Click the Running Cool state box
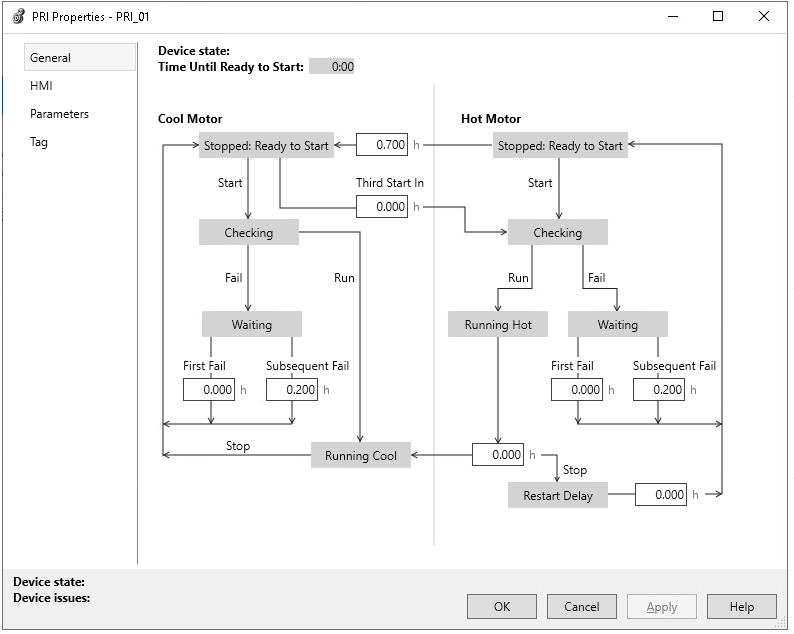The height and width of the screenshot is (634, 794). [x=361, y=455]
